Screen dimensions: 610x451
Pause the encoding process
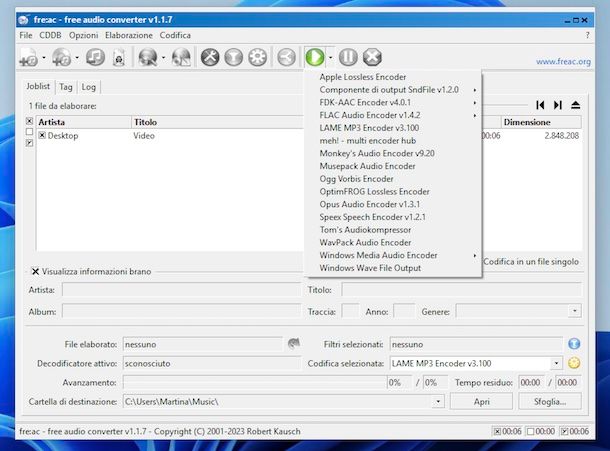click(x=348, y=57)
